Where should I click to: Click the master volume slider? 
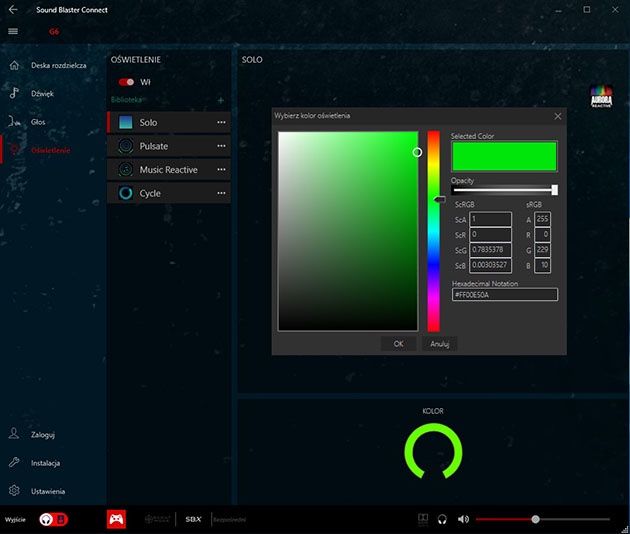coord(543,520)
